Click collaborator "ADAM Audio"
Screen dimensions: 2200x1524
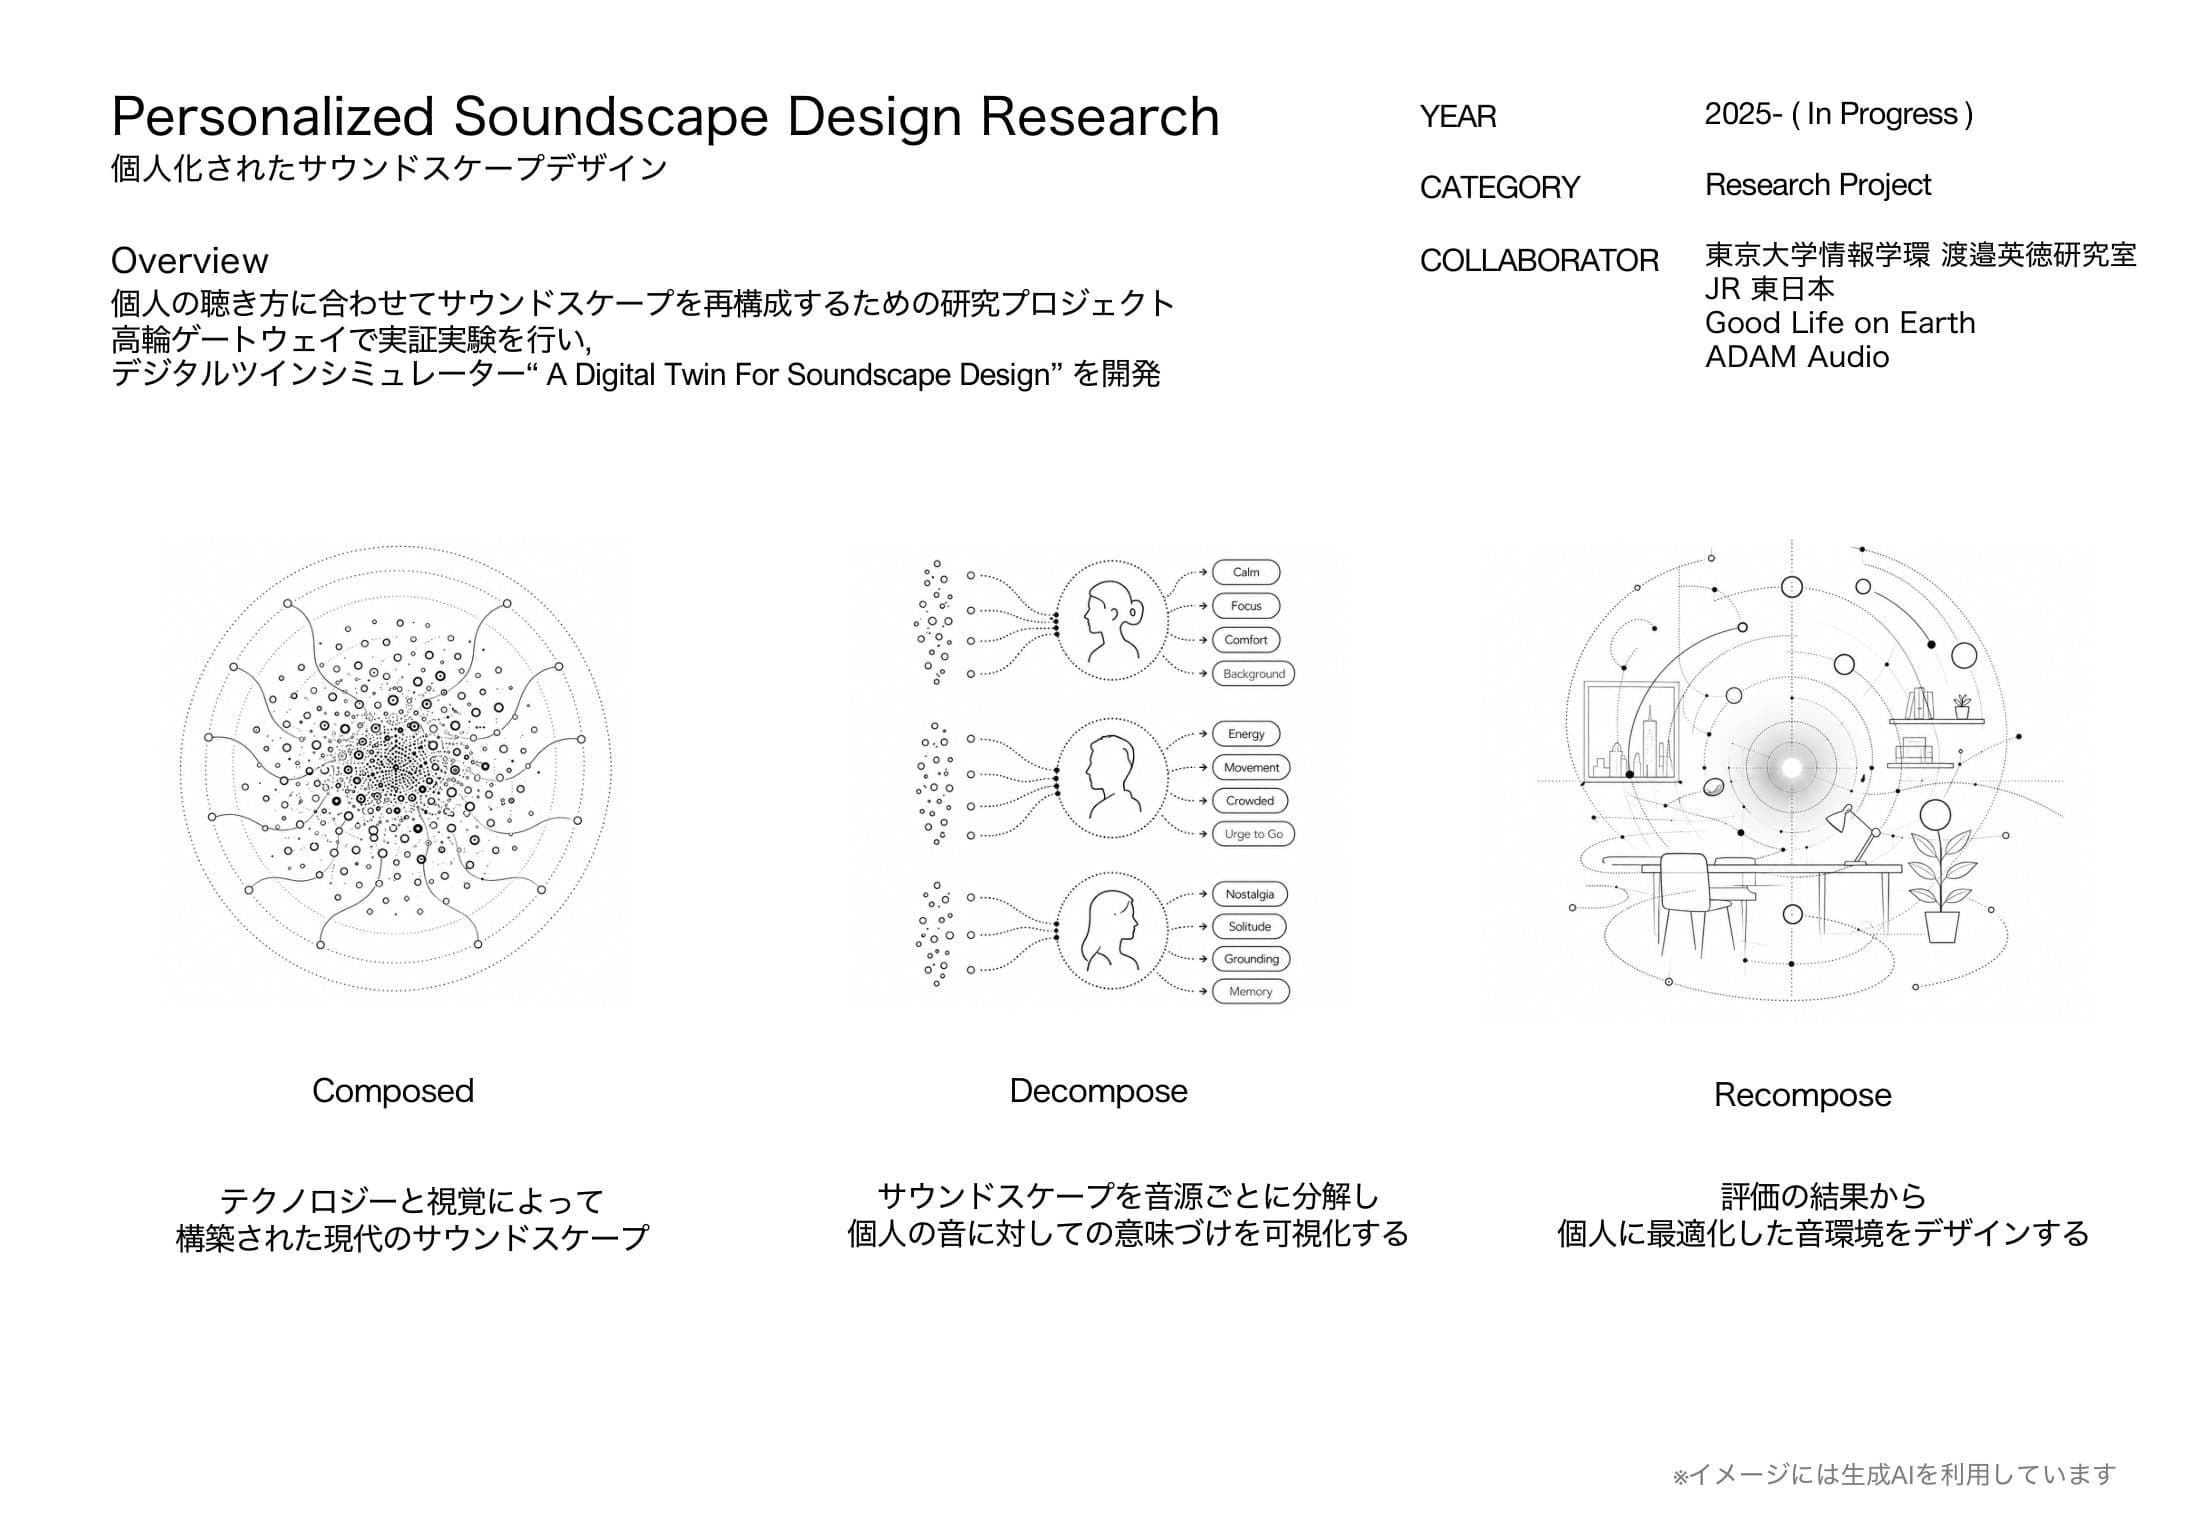[x=1797, y=357]
